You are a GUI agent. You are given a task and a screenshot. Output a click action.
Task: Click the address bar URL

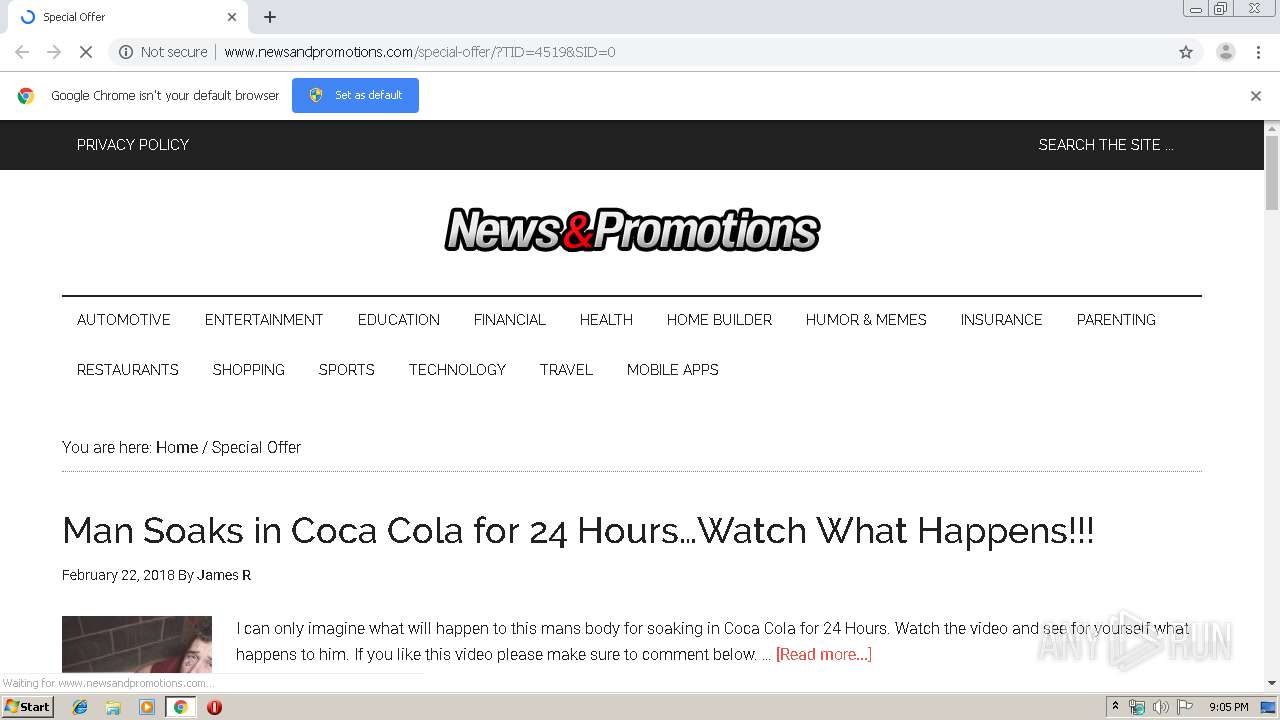click(419, 52)
